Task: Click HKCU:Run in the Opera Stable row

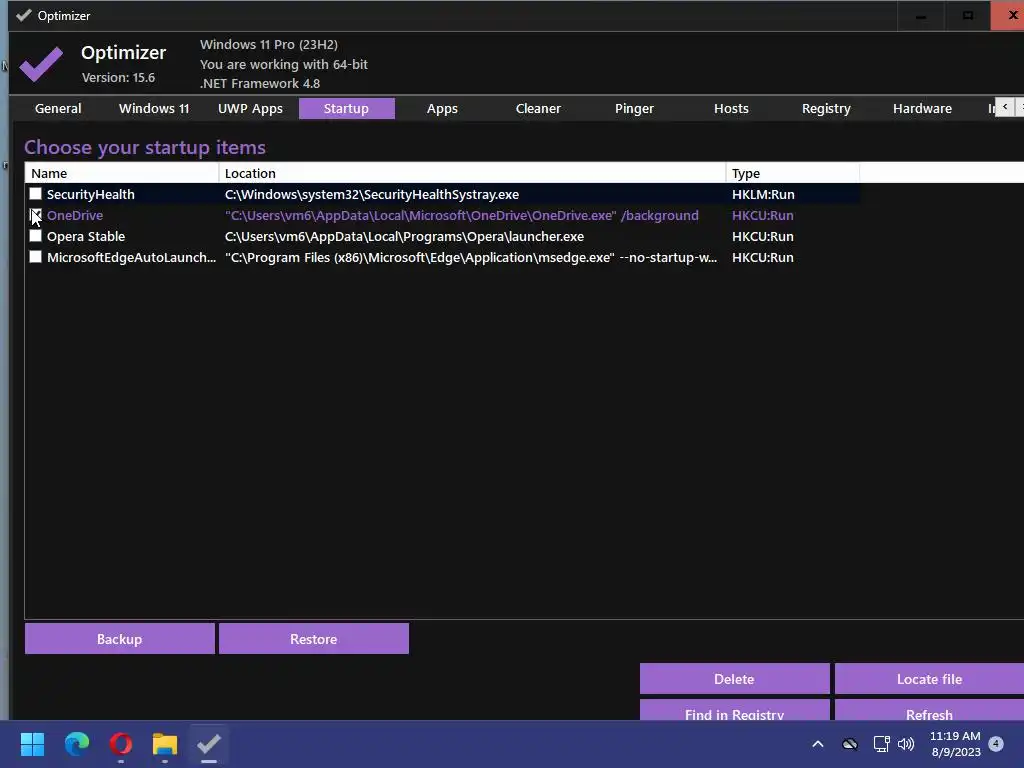Action: [x=763, y=236]
